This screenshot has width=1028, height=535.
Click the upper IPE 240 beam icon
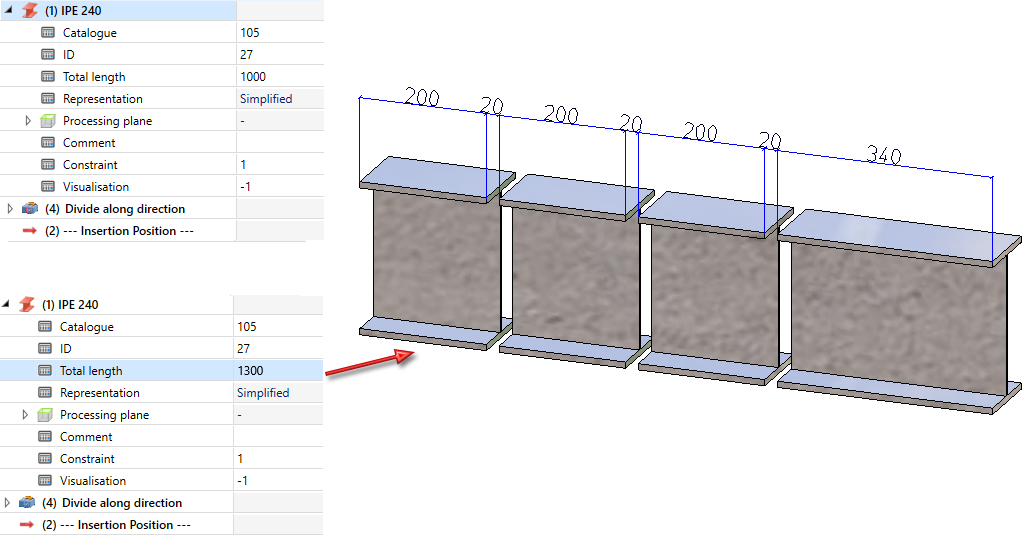(x=30, y=10)
